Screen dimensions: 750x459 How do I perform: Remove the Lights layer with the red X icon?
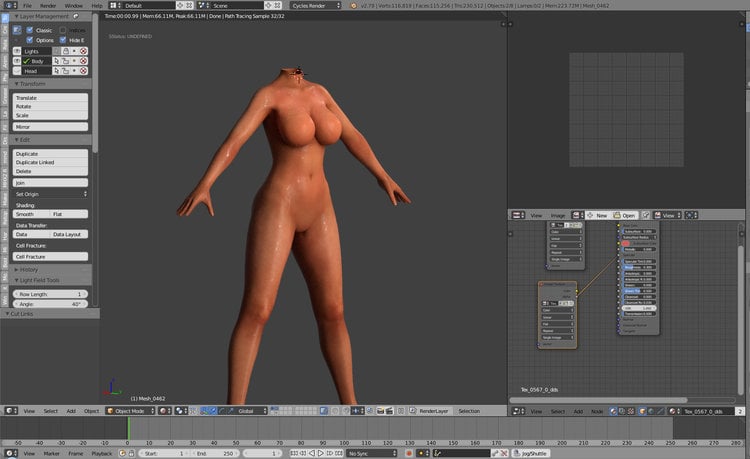click(x=83, y=51)
